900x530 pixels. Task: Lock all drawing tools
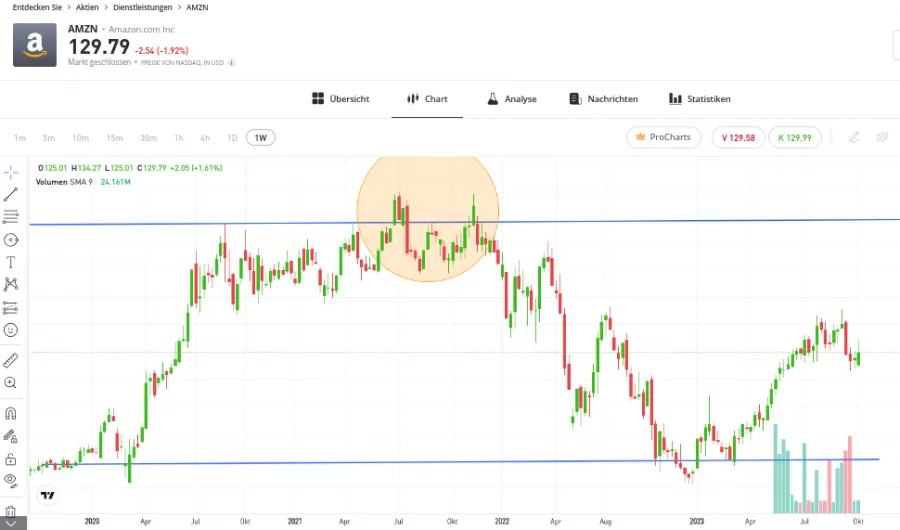[x=11, y=459]
